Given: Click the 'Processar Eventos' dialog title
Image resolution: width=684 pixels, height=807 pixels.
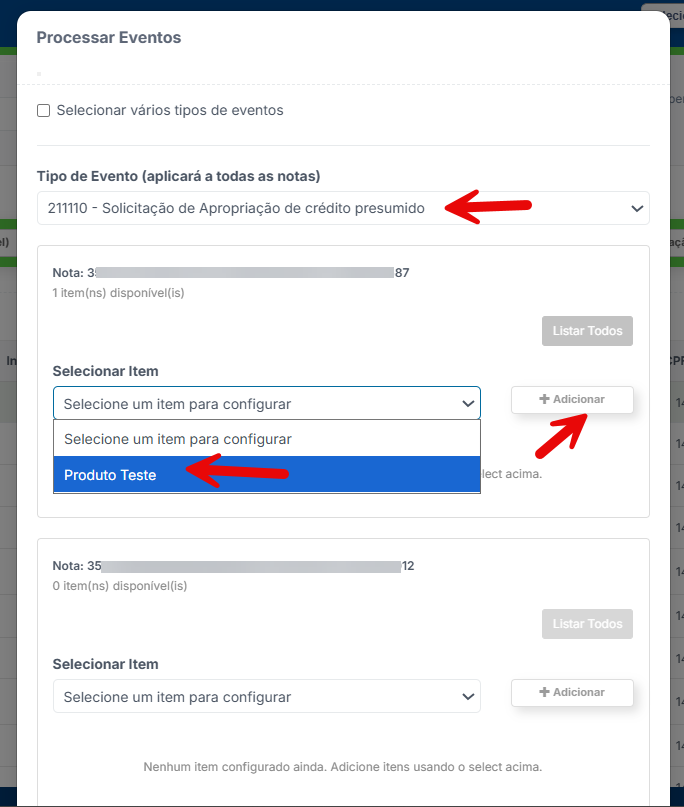Looking at the screenshot, I should (x=109, y=38).
